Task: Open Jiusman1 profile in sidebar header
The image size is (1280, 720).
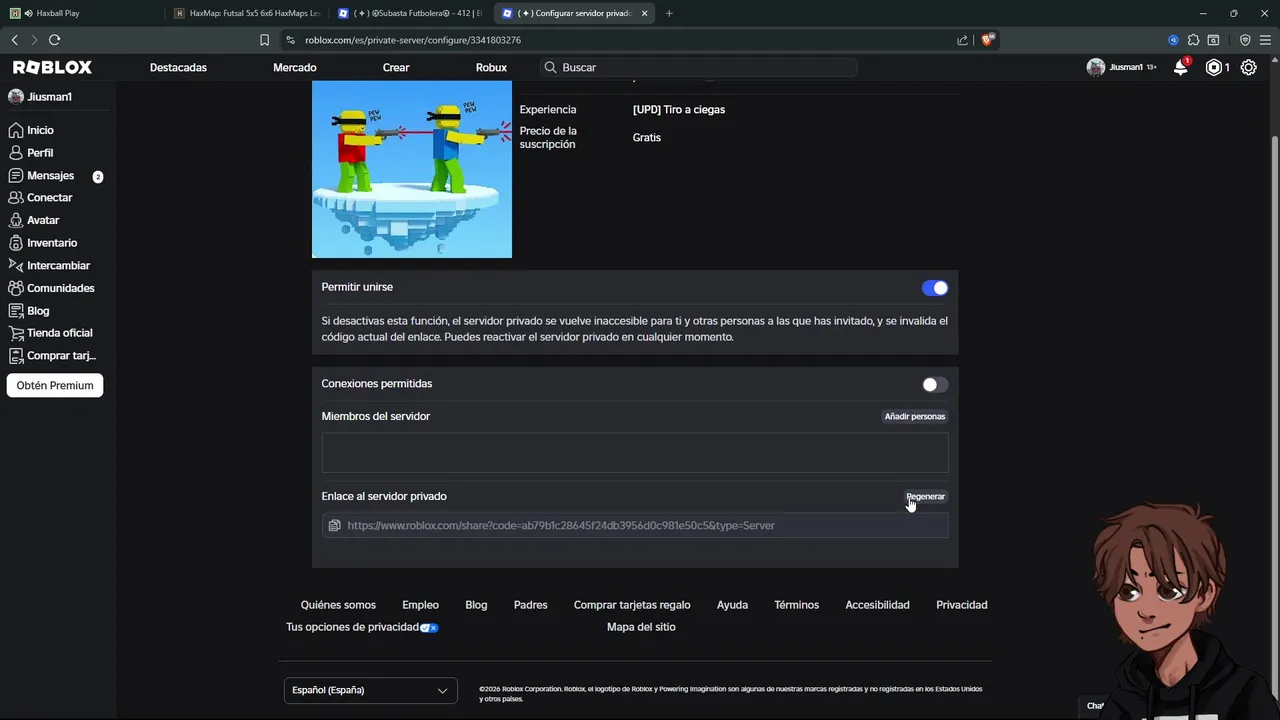Action: [40, 97]
